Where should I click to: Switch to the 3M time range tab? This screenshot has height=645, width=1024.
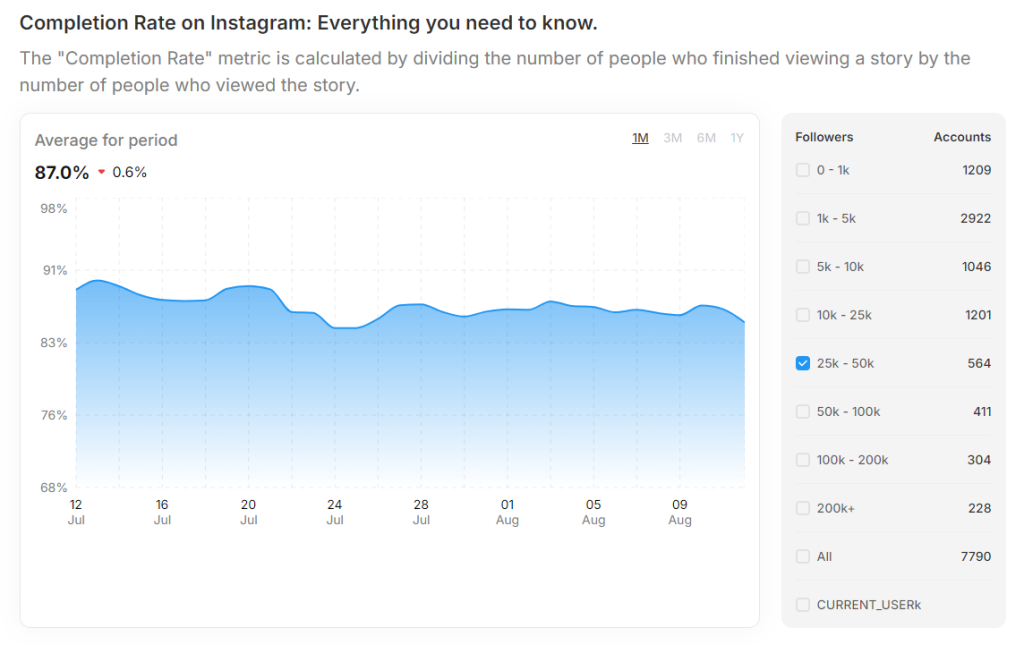(x=672, y=138)
